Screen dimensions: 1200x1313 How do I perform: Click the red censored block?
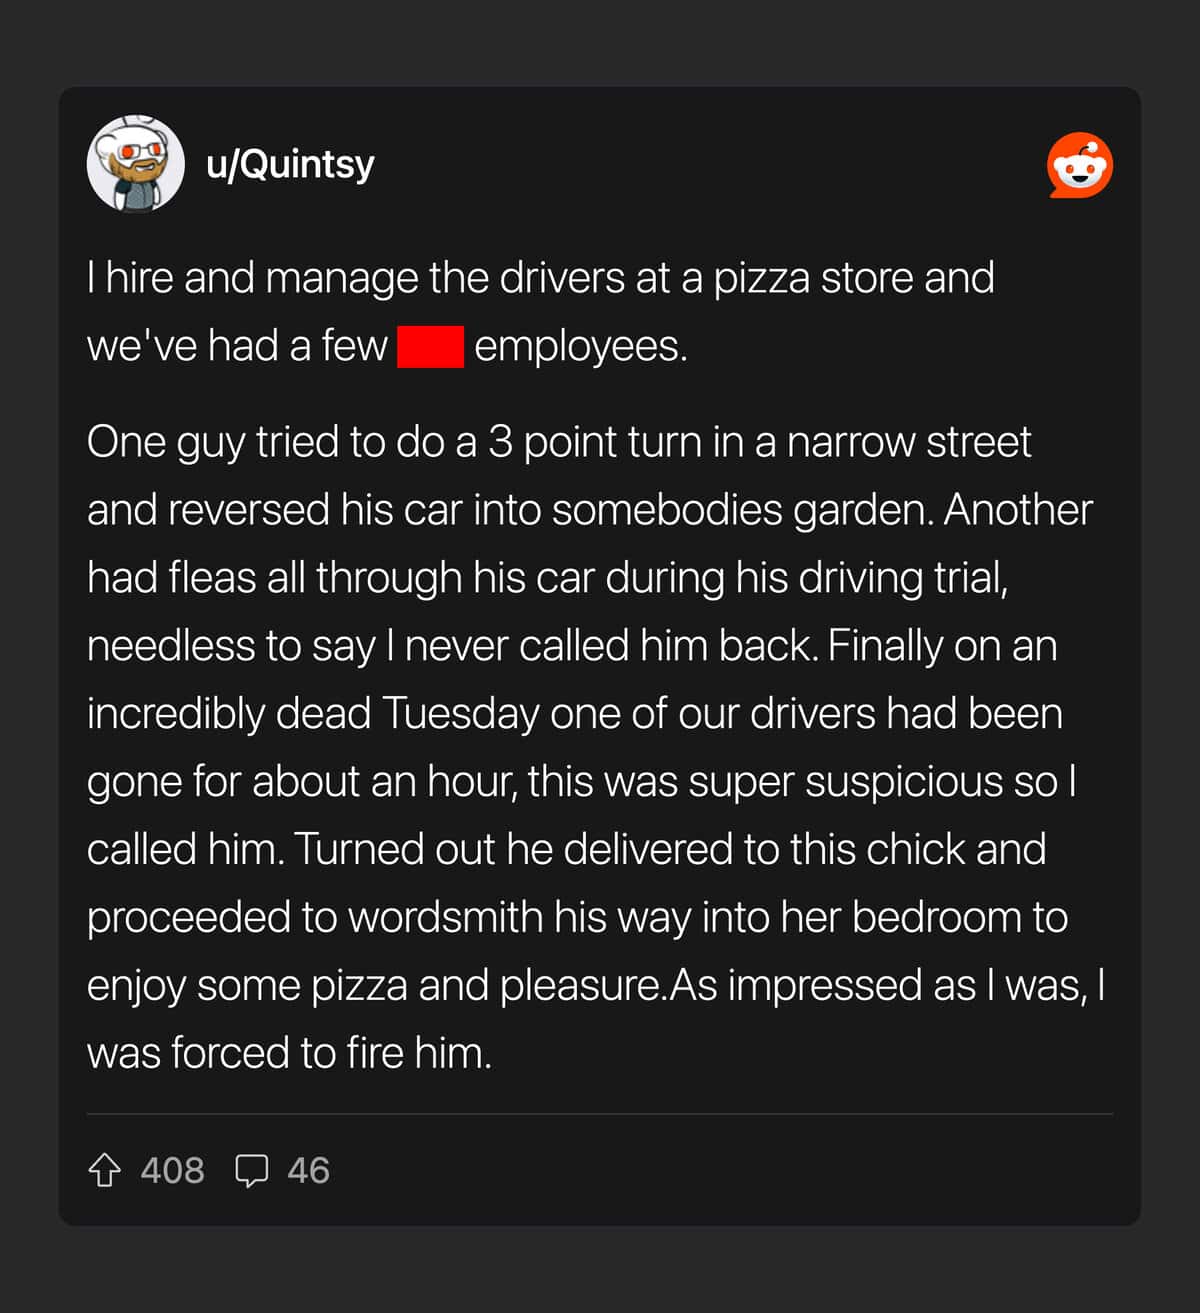(x=430, y=346)
